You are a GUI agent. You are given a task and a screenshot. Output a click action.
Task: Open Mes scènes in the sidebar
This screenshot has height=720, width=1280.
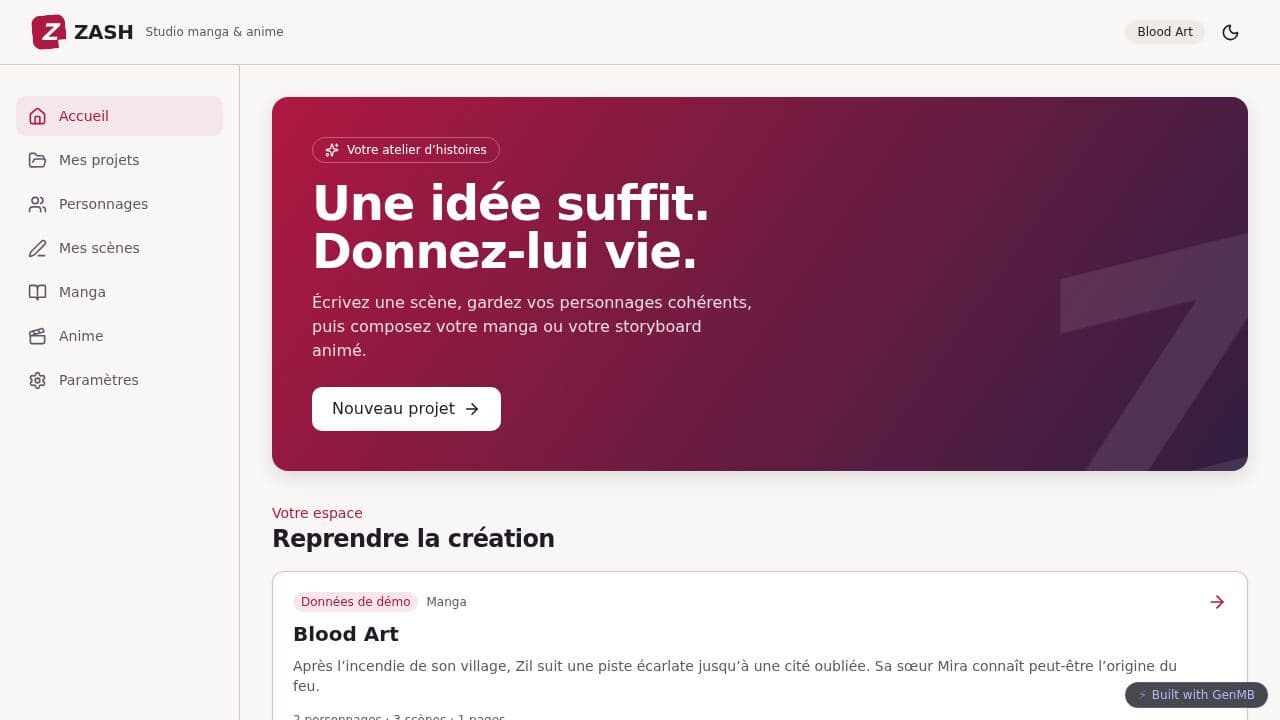[x=119, y=248]
